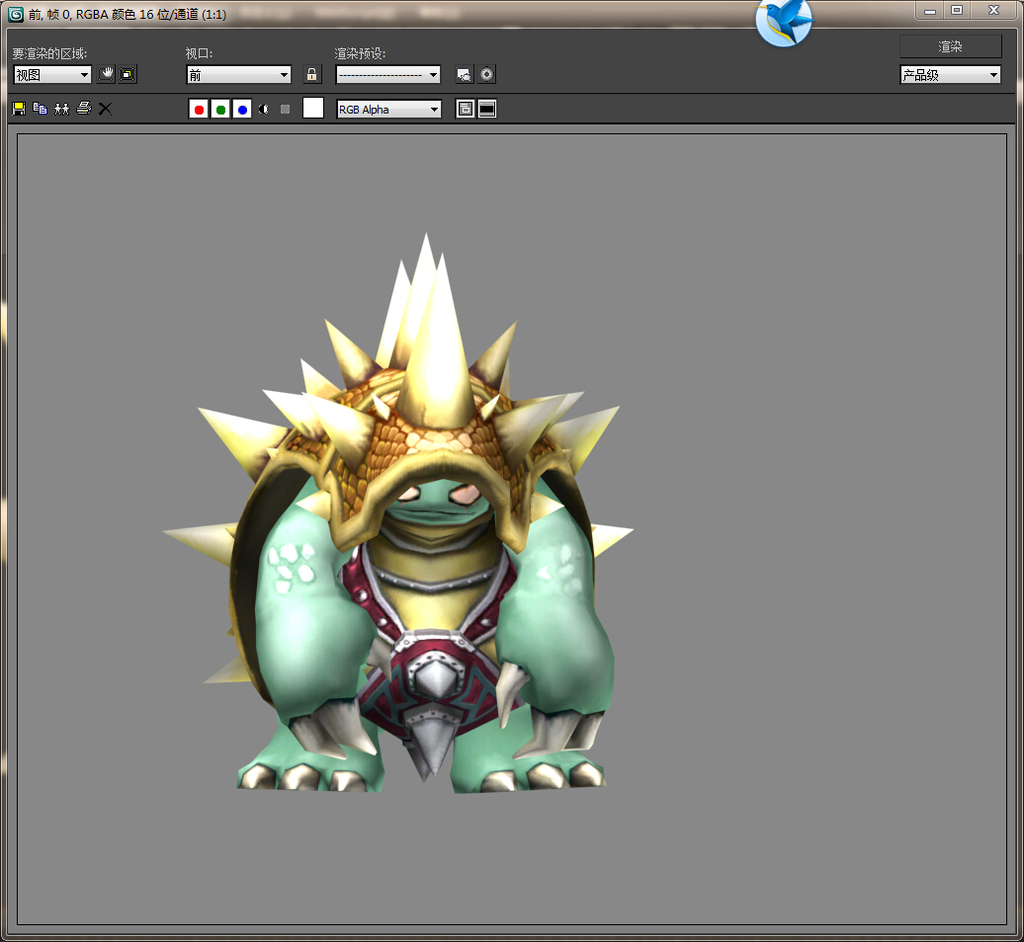This screenshot has height=942, width=1024.
Task: Toggle the alpha channel display
Action: click(264, 109)
